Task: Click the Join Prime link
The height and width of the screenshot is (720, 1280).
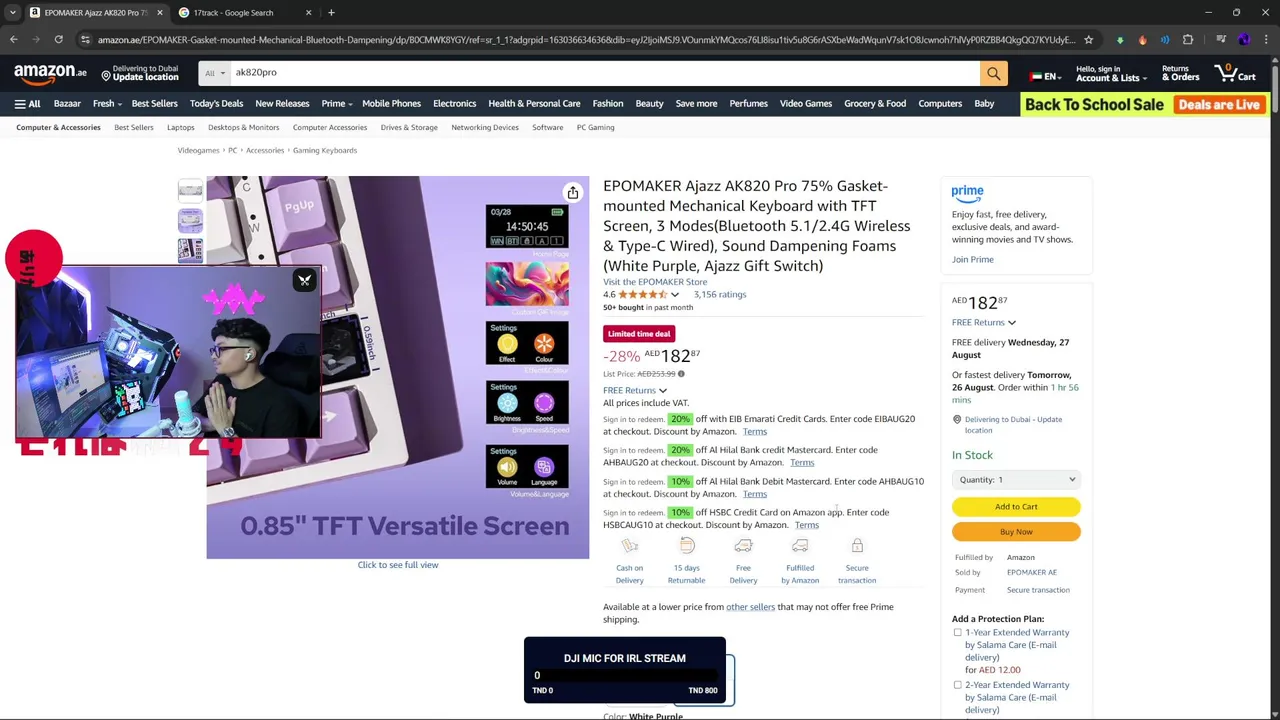Action: pos(972,260)
